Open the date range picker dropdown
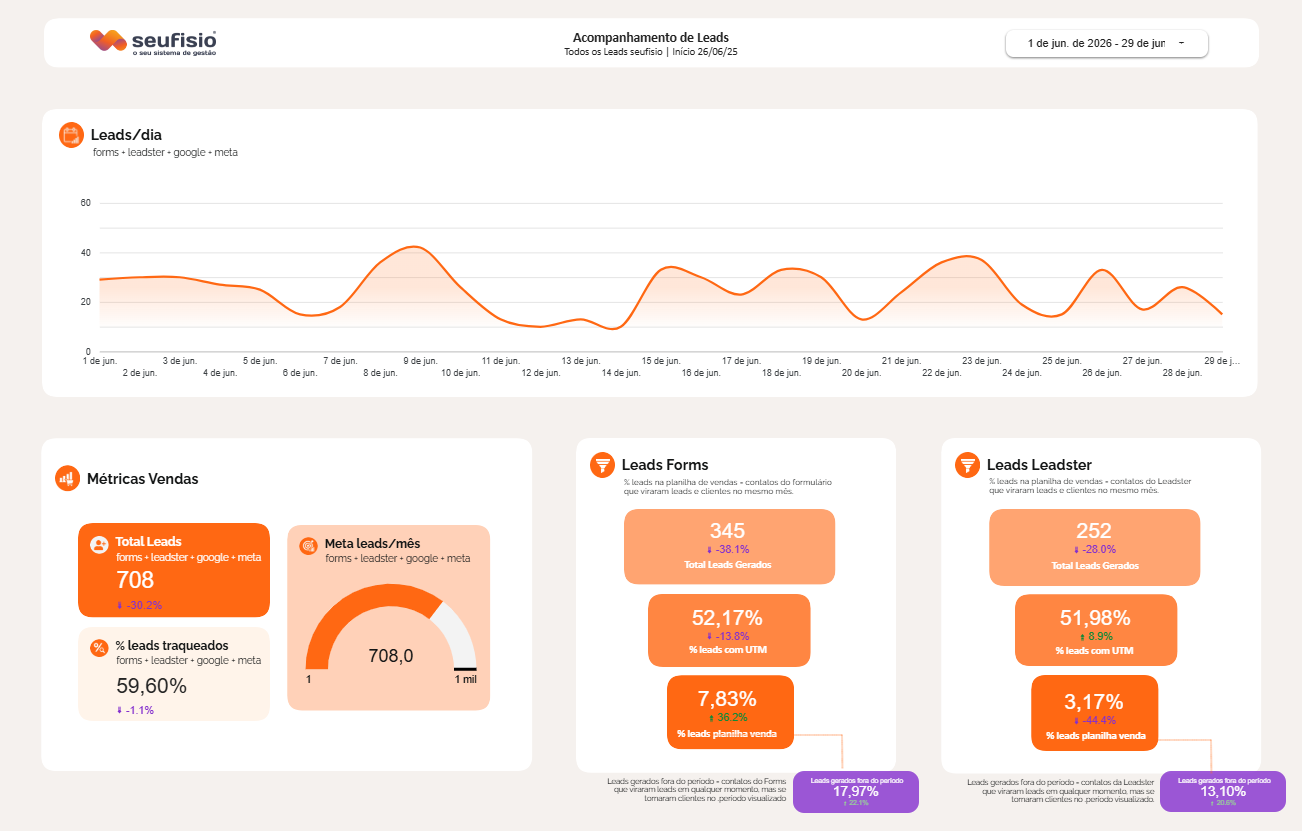 (1106, 43)
